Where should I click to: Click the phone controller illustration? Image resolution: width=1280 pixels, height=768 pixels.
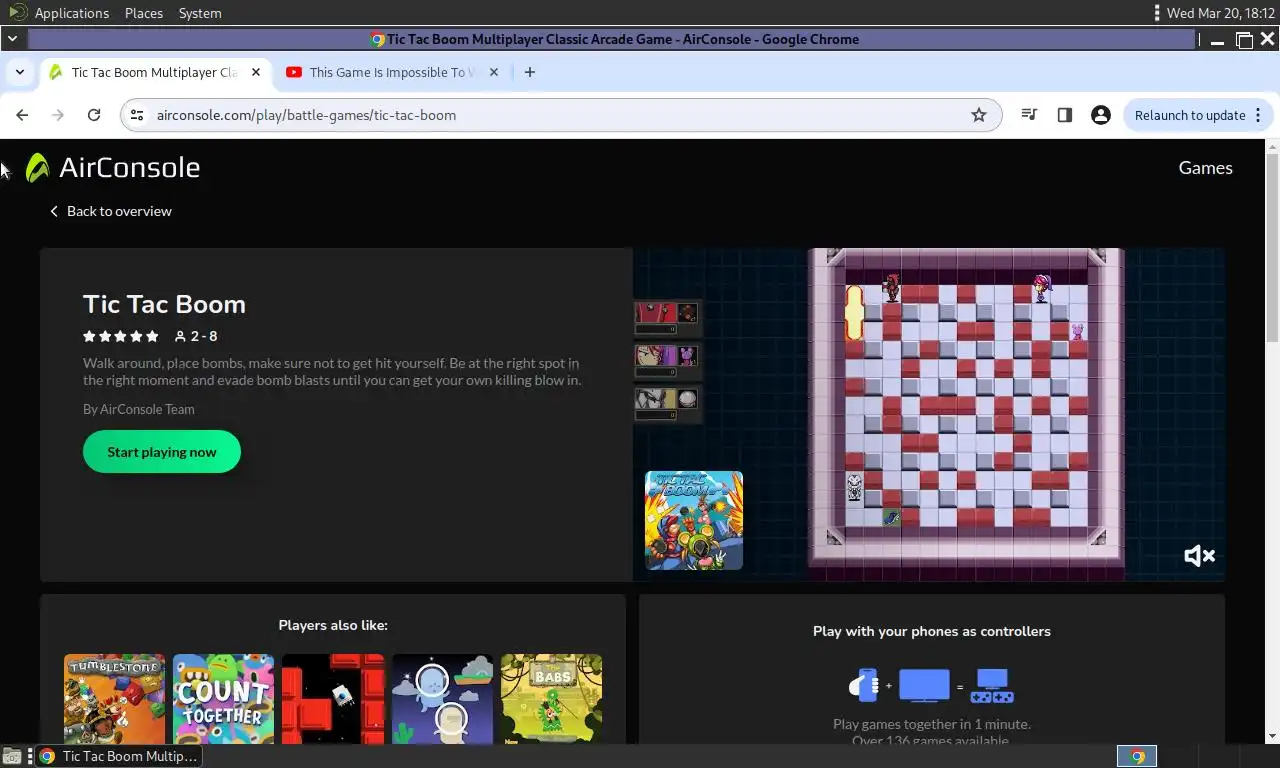pos(863,685)
